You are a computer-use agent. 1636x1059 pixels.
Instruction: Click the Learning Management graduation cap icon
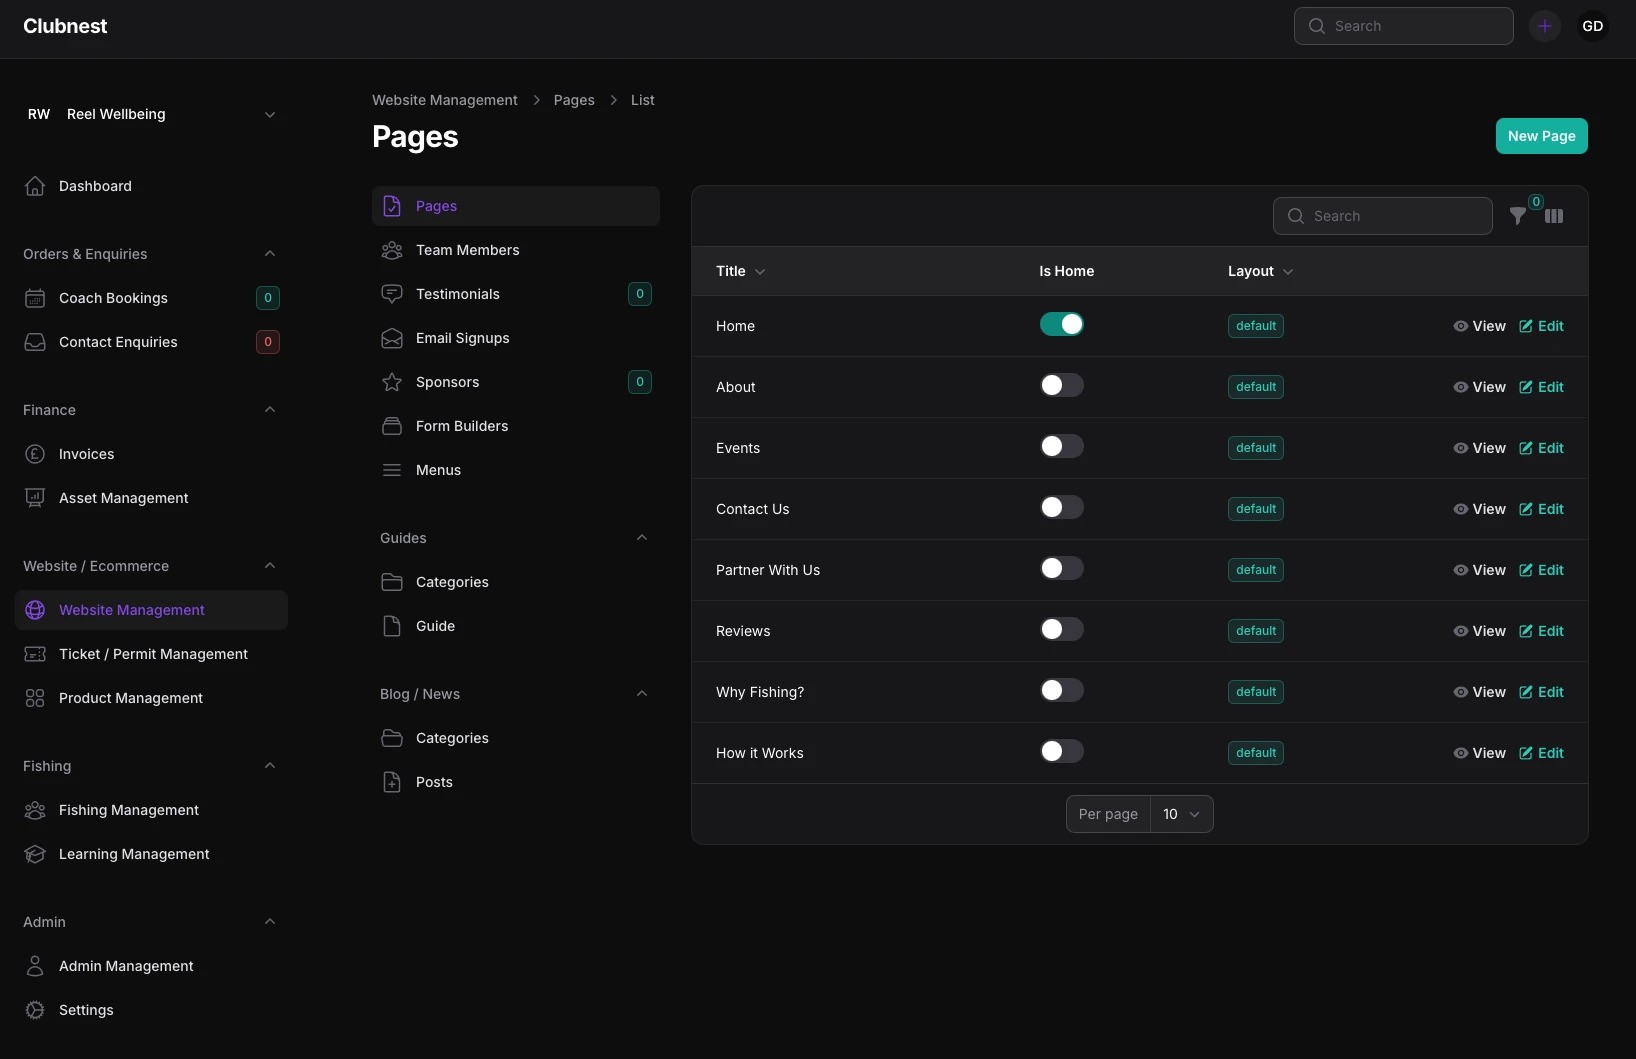click(x=35, y=854)
